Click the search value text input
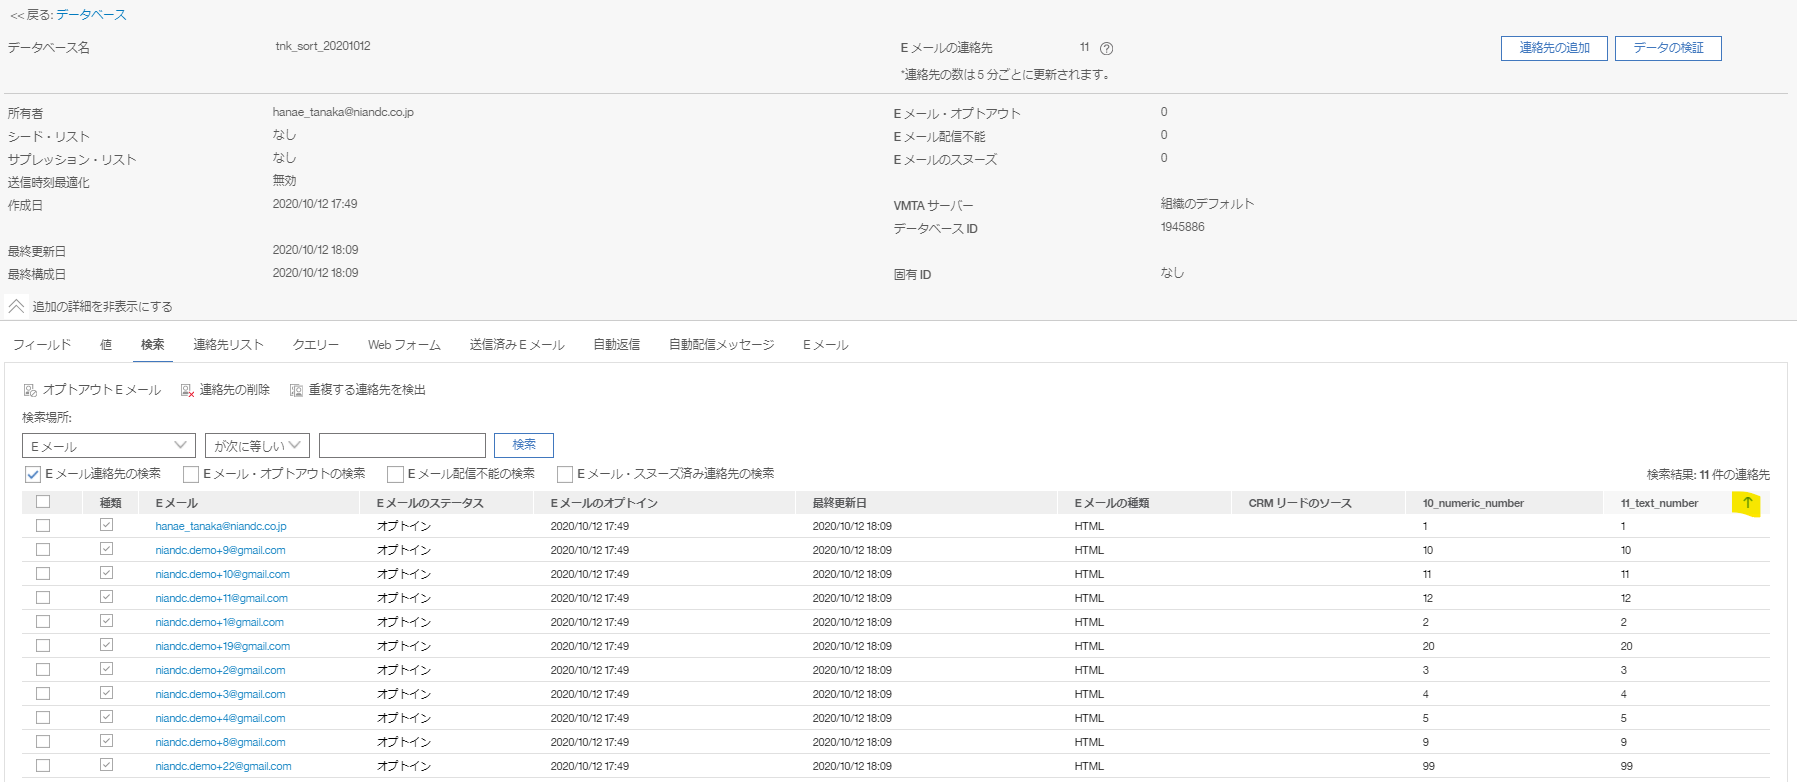1797x782 pixels. pos(402,445)
